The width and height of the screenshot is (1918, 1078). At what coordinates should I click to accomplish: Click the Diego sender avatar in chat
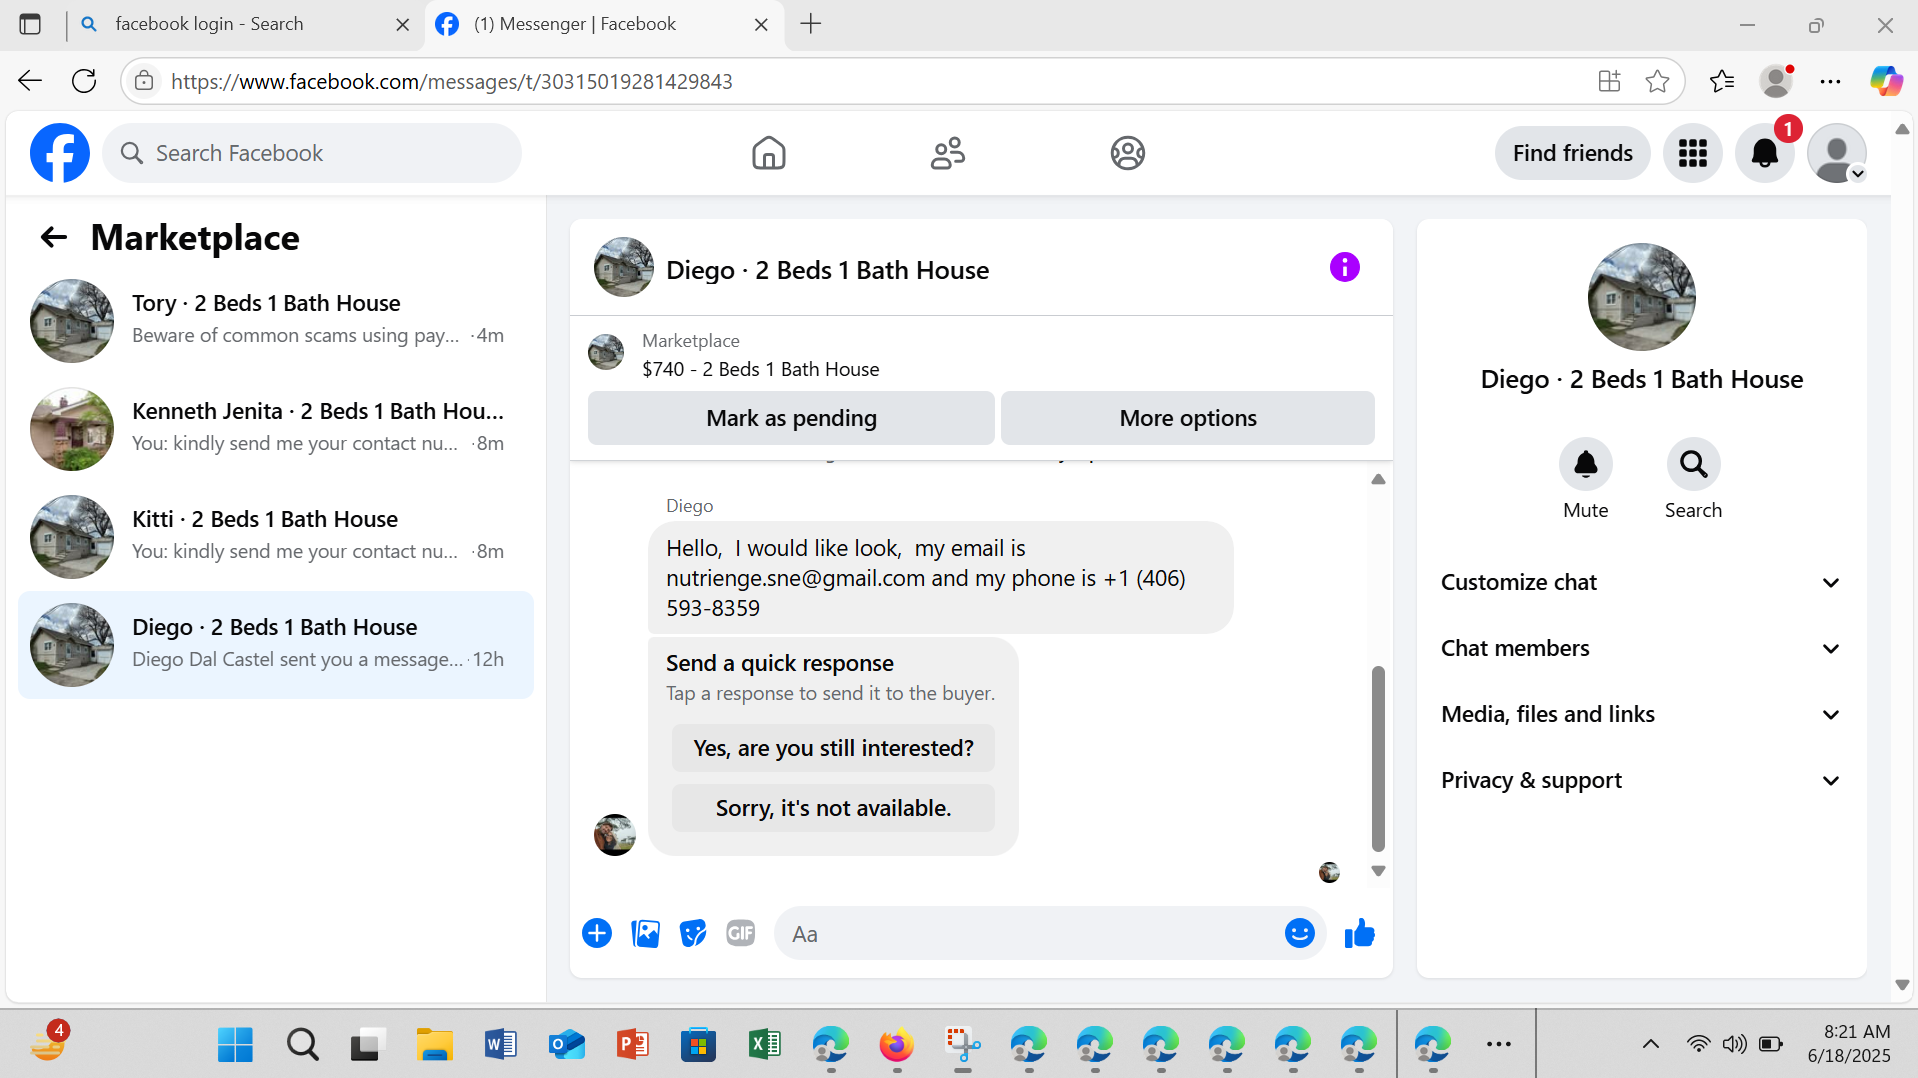614,834
